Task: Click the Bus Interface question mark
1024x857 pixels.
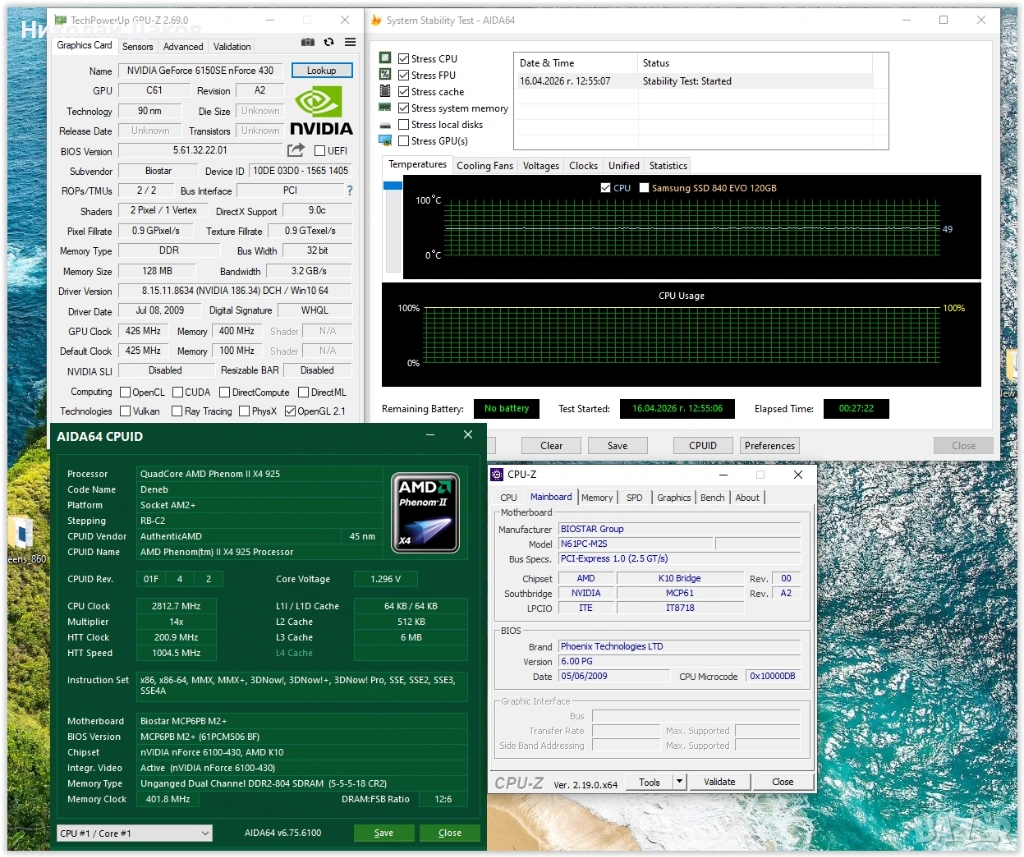Action: tap(349, 190)
